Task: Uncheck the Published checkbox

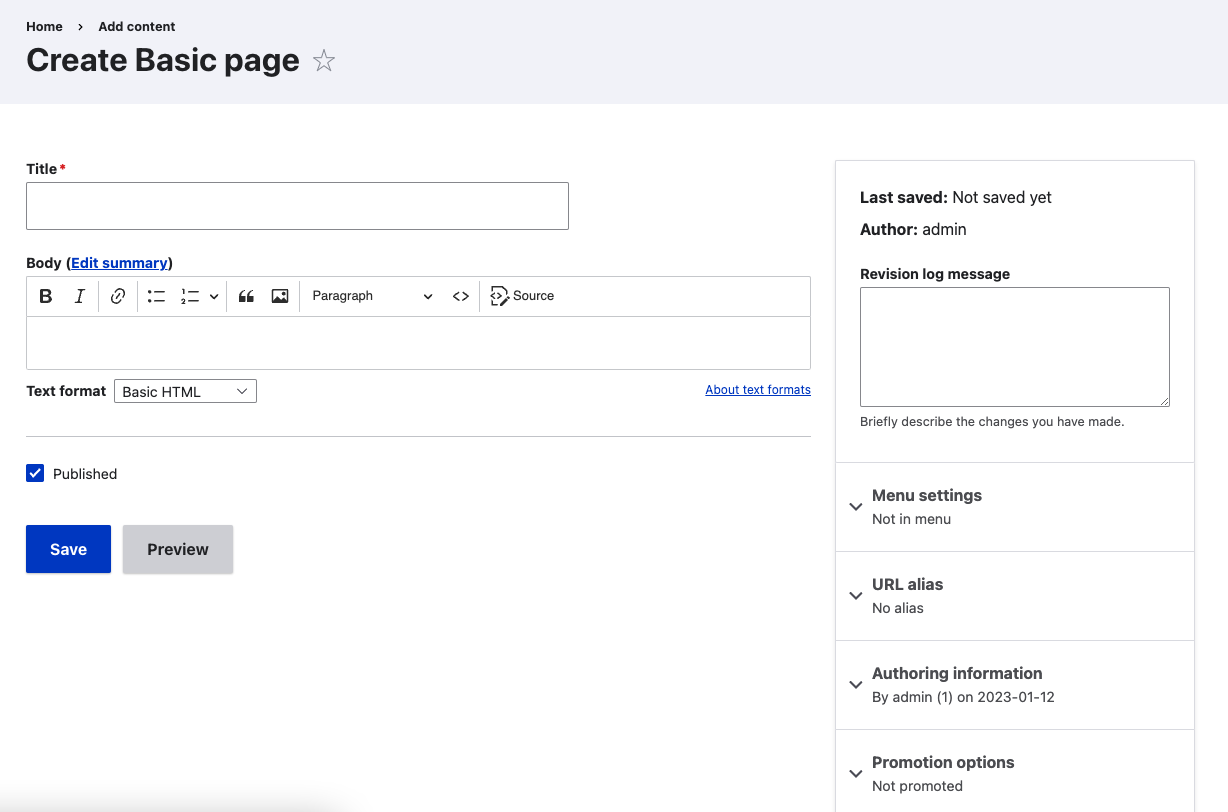Action: click(x=36, y=474)
